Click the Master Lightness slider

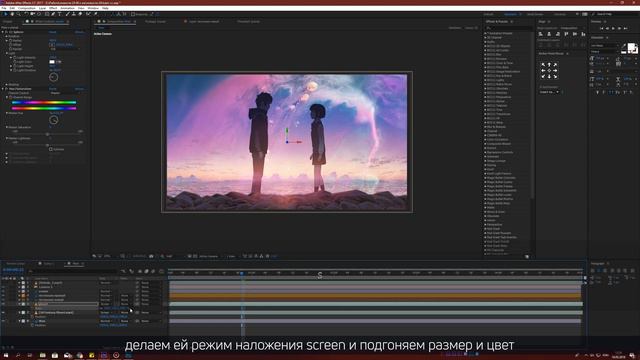[x=47, y=145]
